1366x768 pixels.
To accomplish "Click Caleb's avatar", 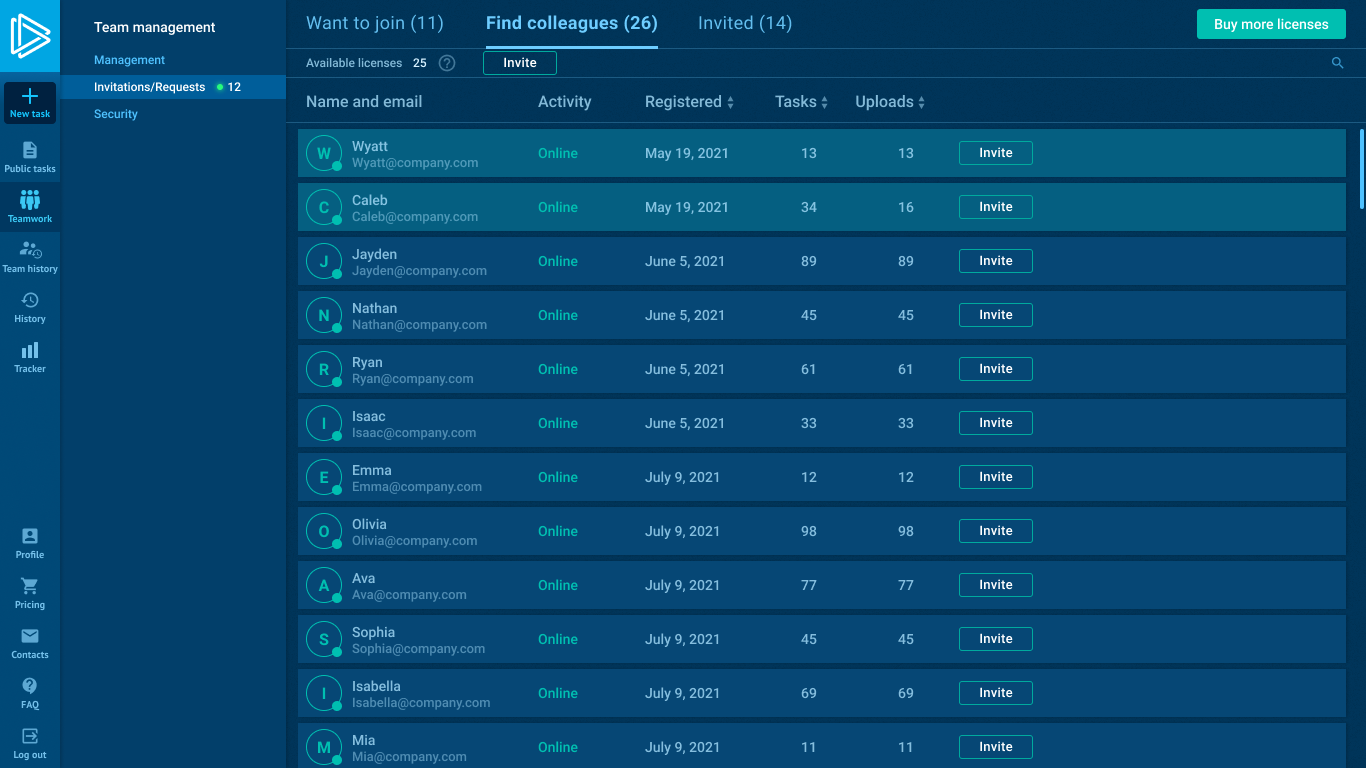I will 324,207.
